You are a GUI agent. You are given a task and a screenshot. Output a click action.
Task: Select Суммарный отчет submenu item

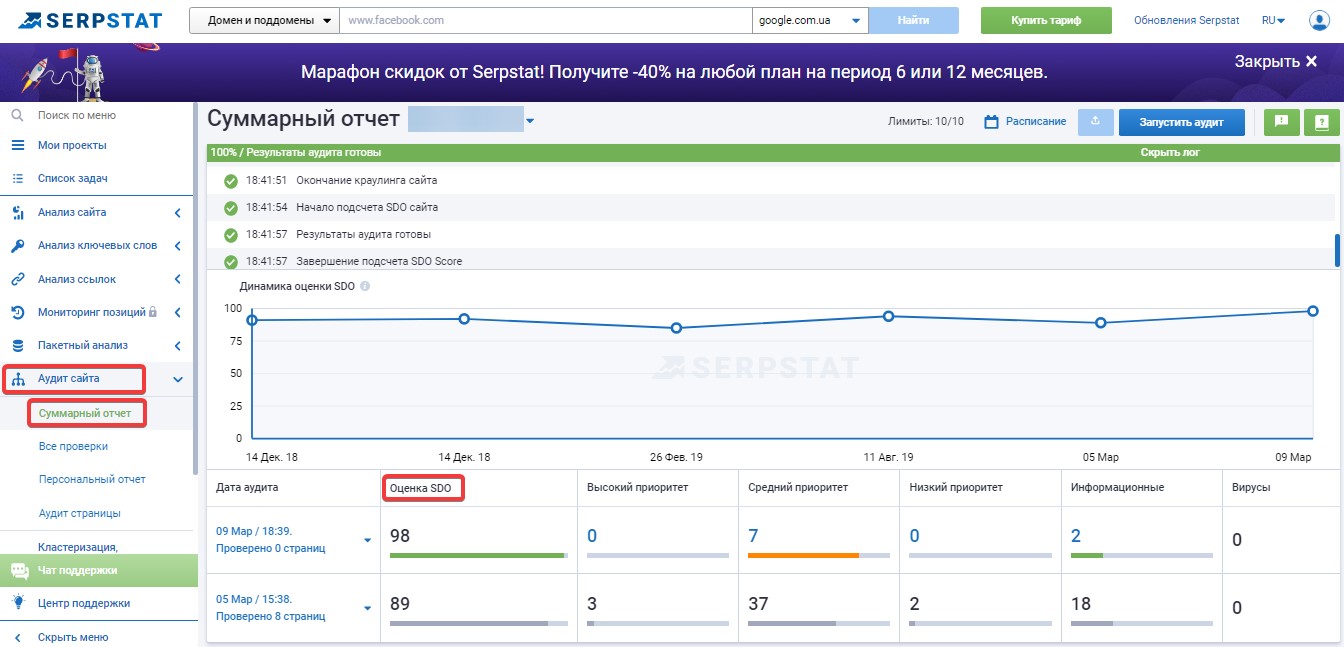[85, 413]
